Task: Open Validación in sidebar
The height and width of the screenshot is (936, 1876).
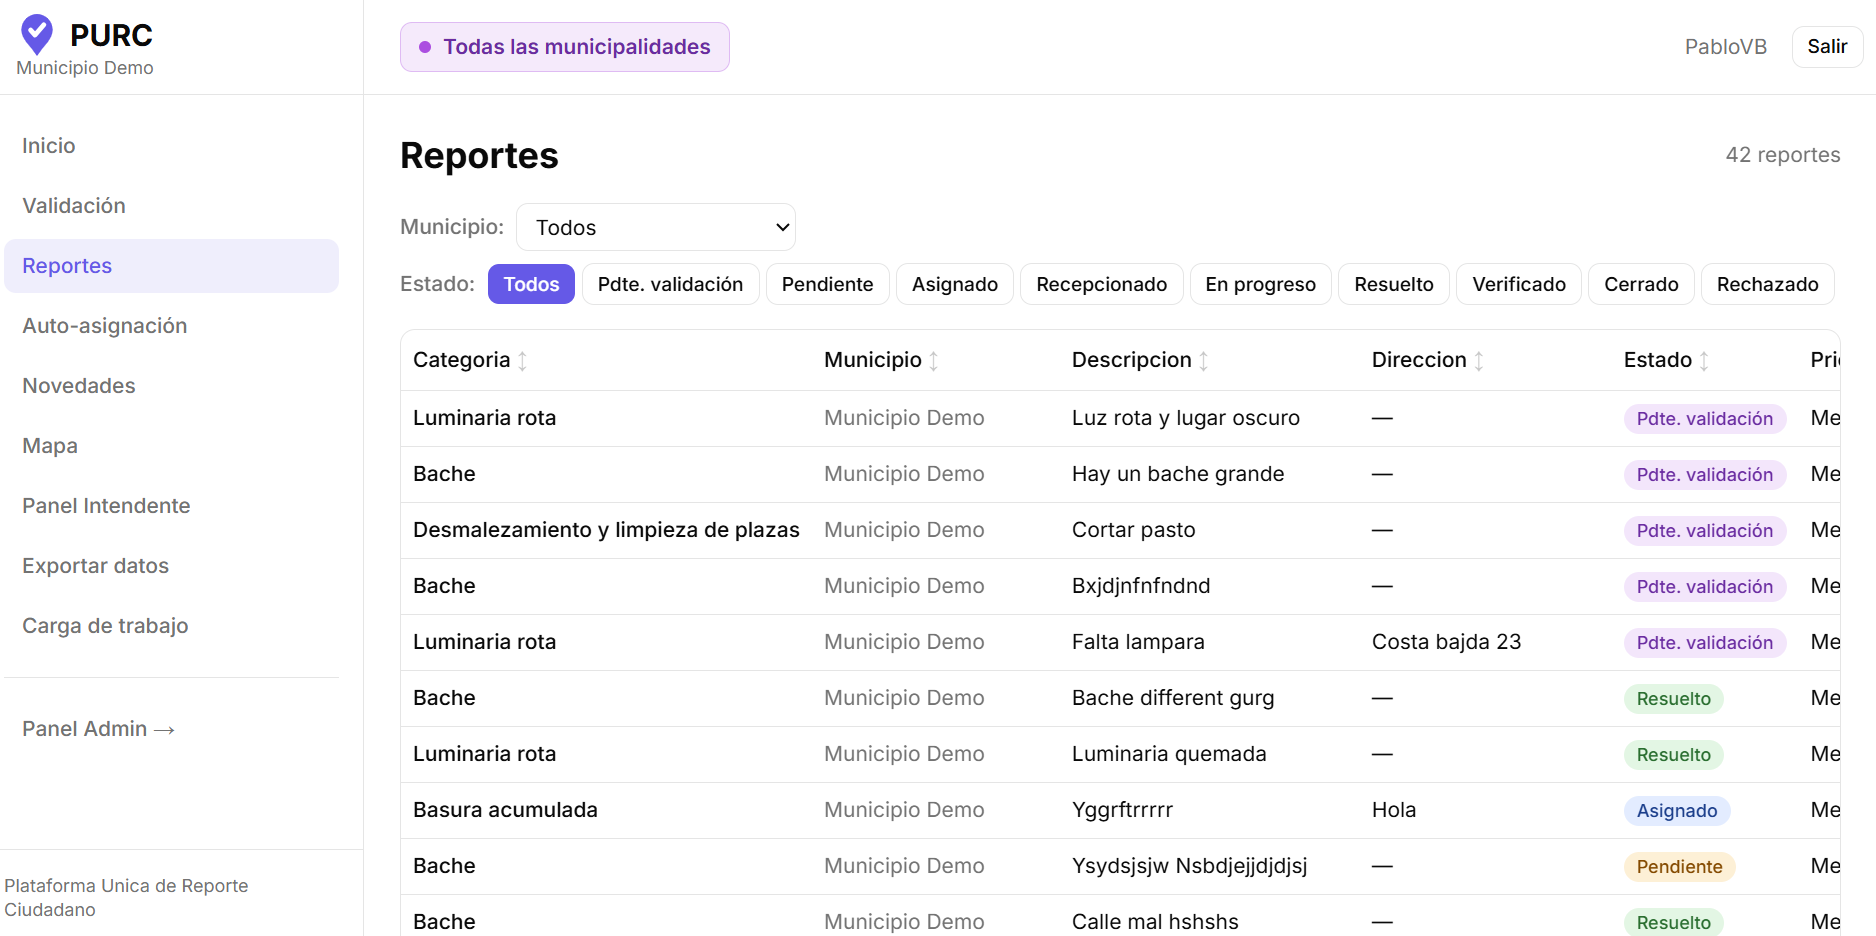Action: tap(171, 206)
